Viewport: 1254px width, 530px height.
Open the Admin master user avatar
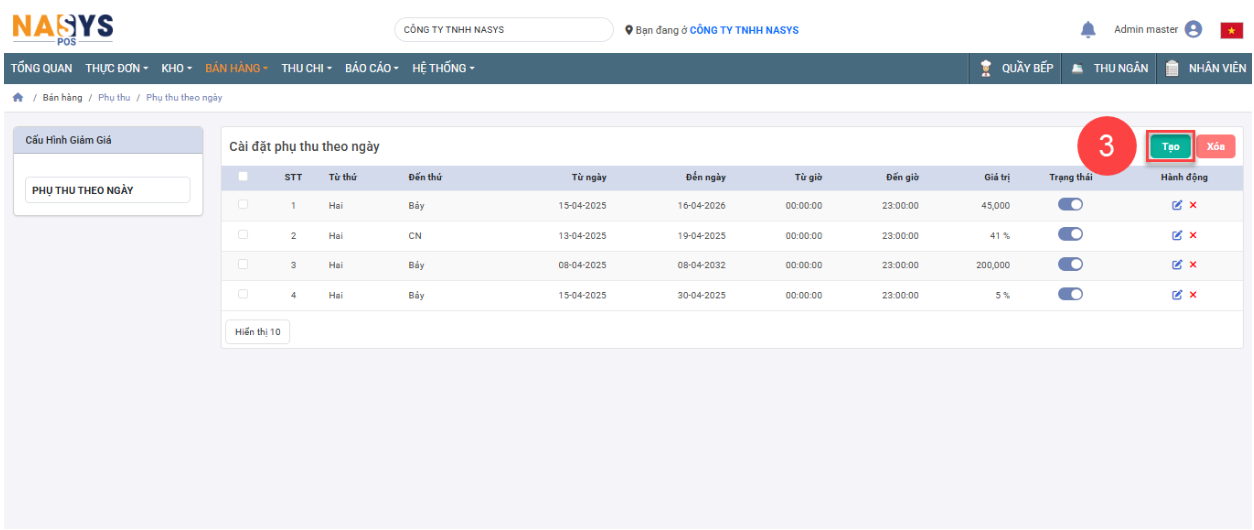(1193, 30)
